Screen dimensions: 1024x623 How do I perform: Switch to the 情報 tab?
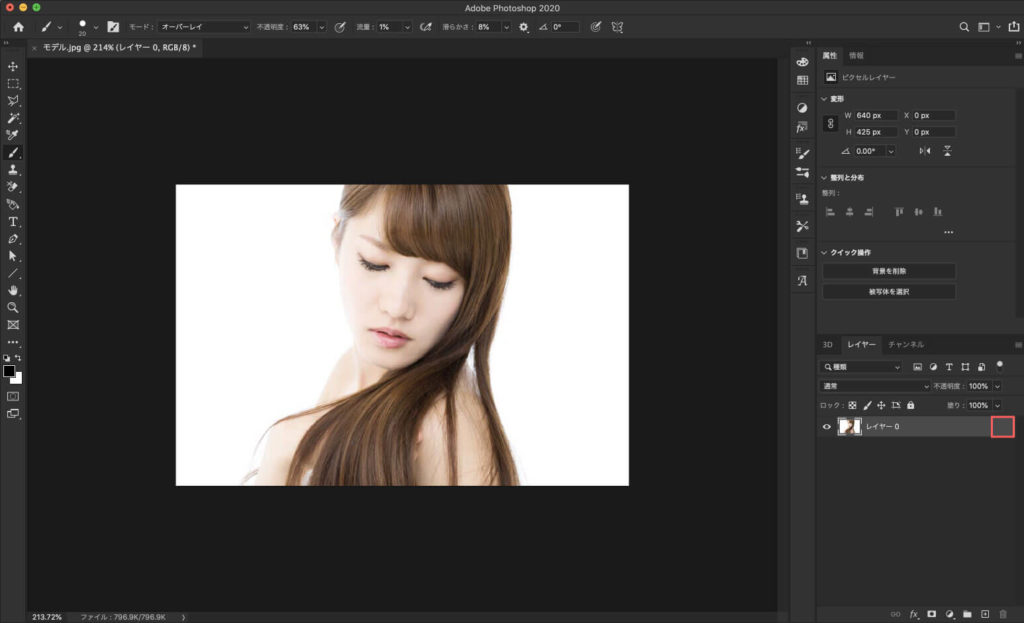(x=856, y=56)
